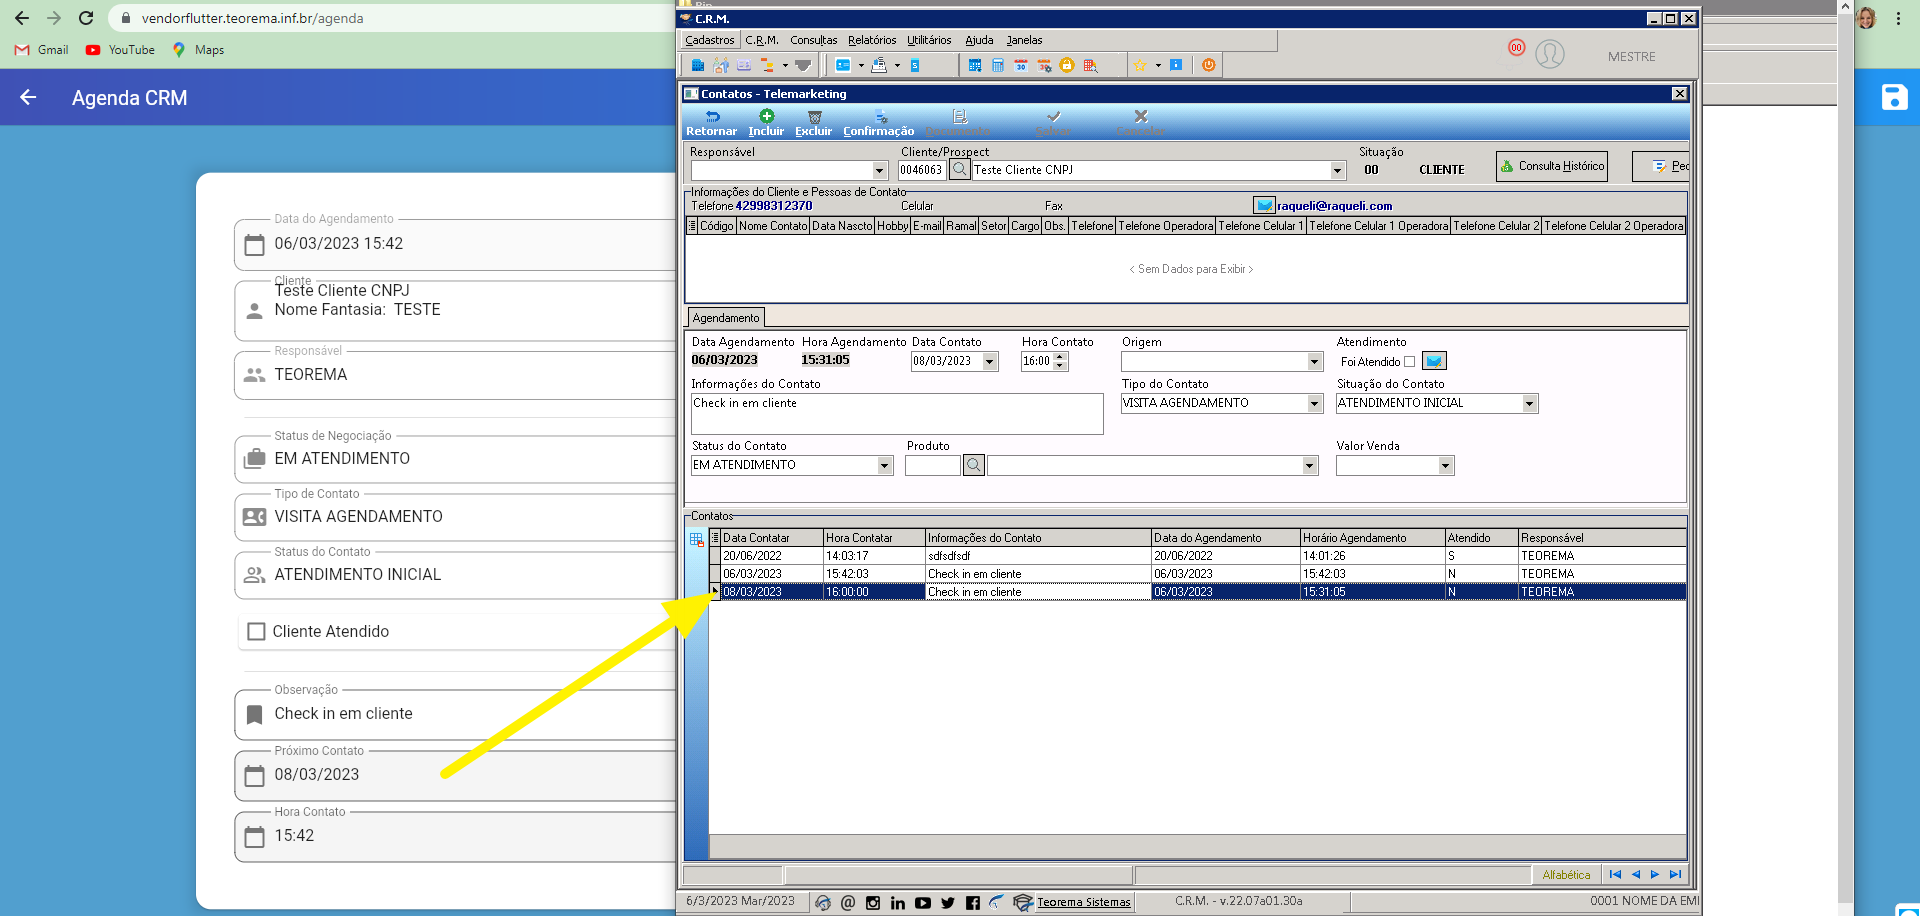Select the Agendamento tab

coord(726,318)
